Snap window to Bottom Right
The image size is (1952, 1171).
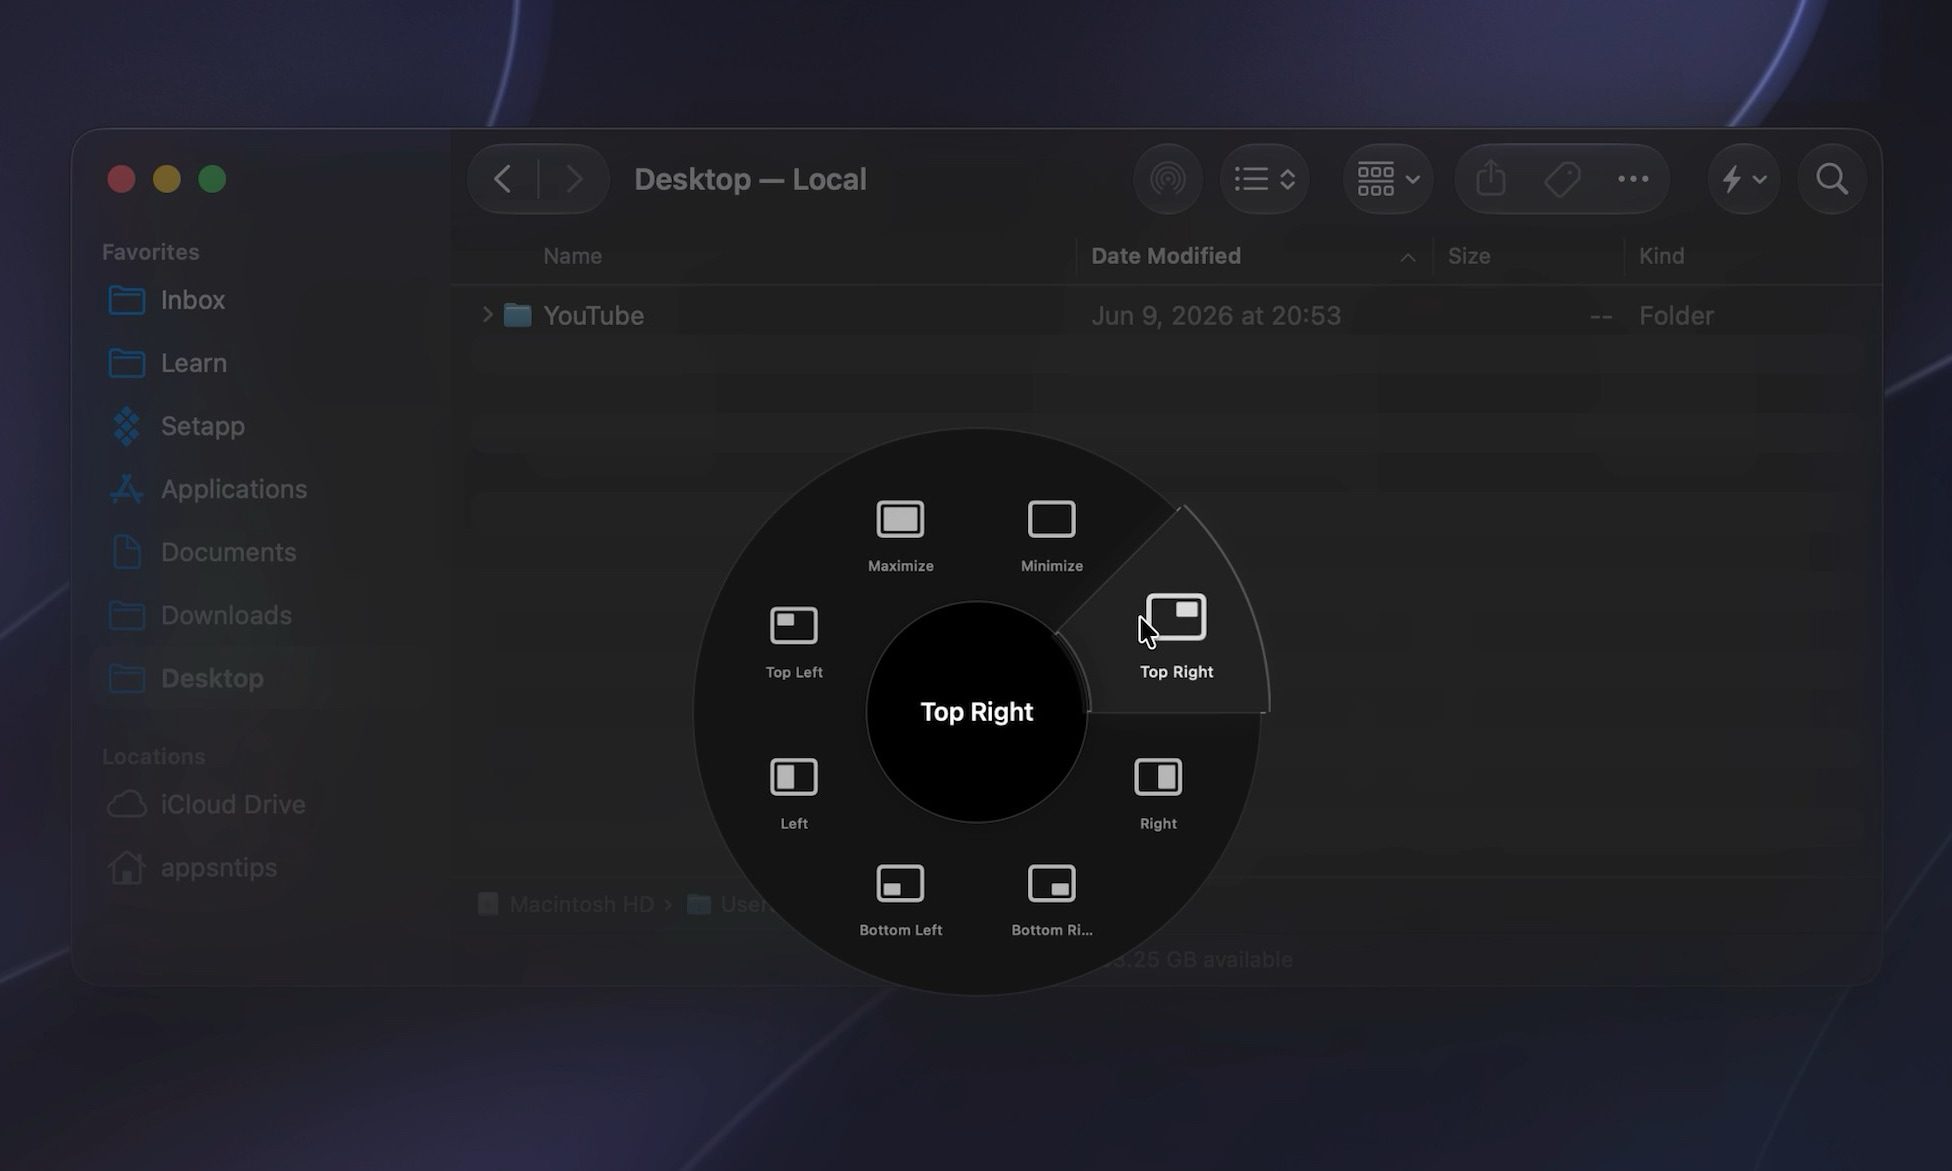(x=1051, y=900)
